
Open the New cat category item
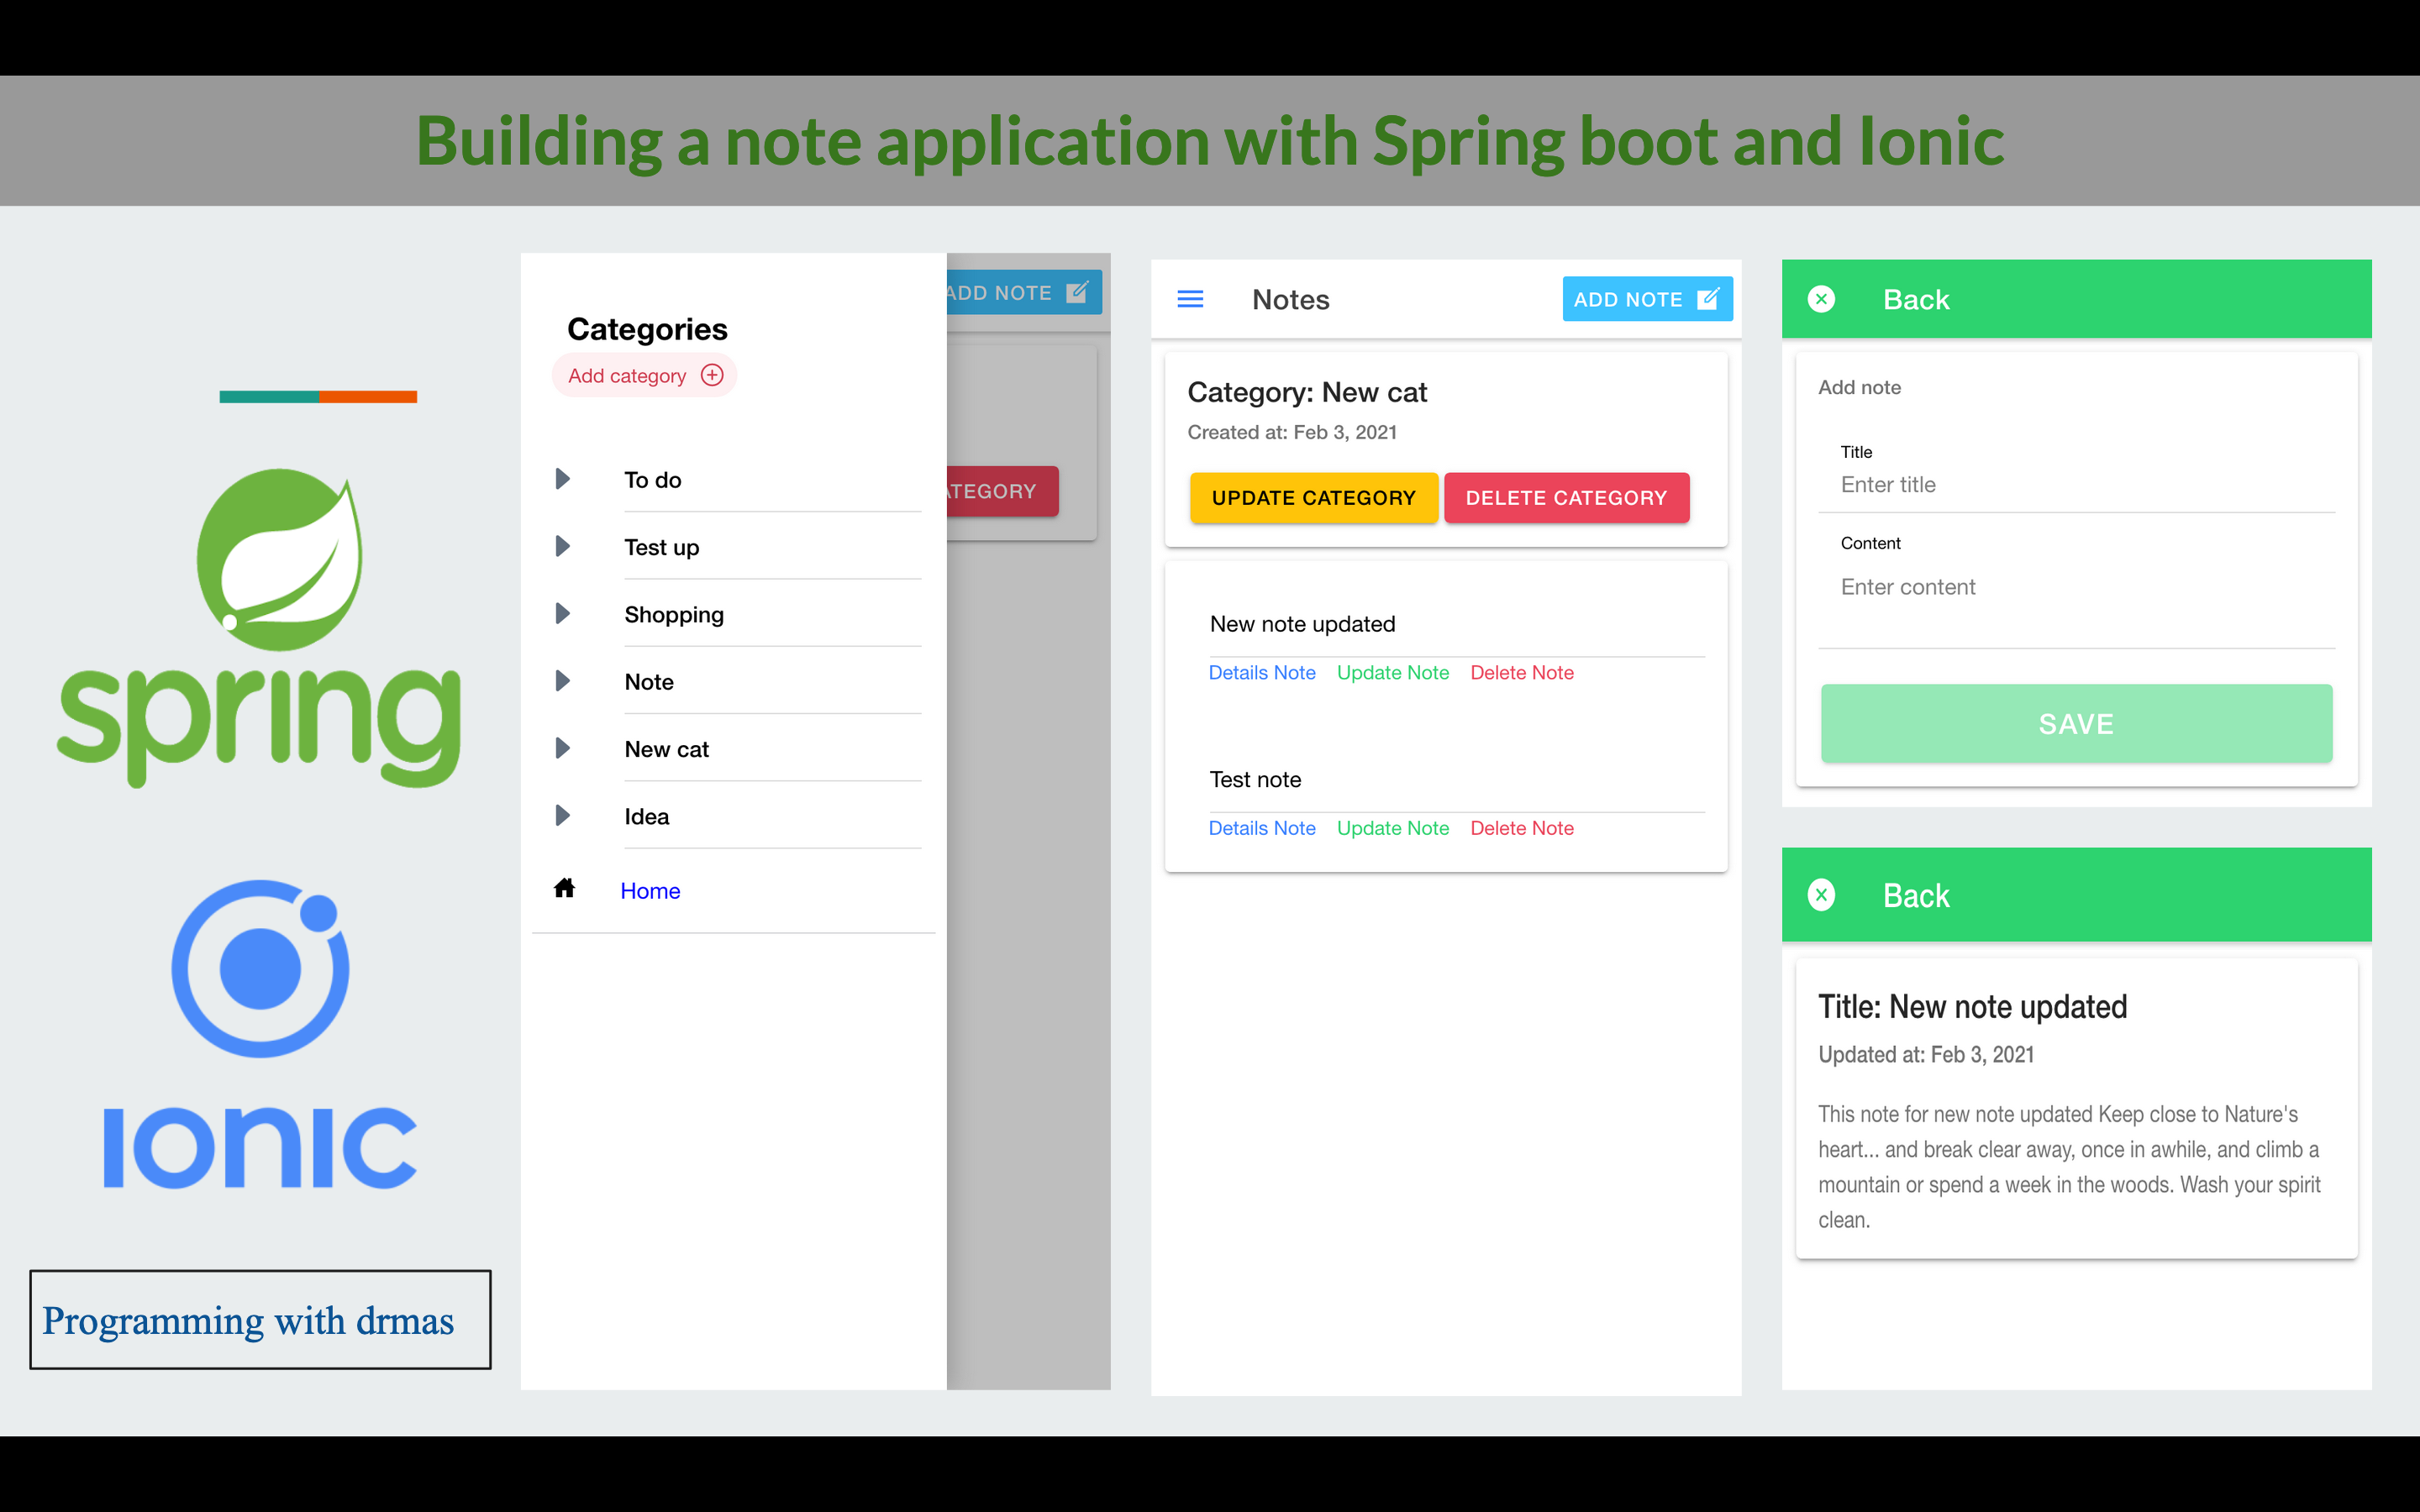[666, 749]
